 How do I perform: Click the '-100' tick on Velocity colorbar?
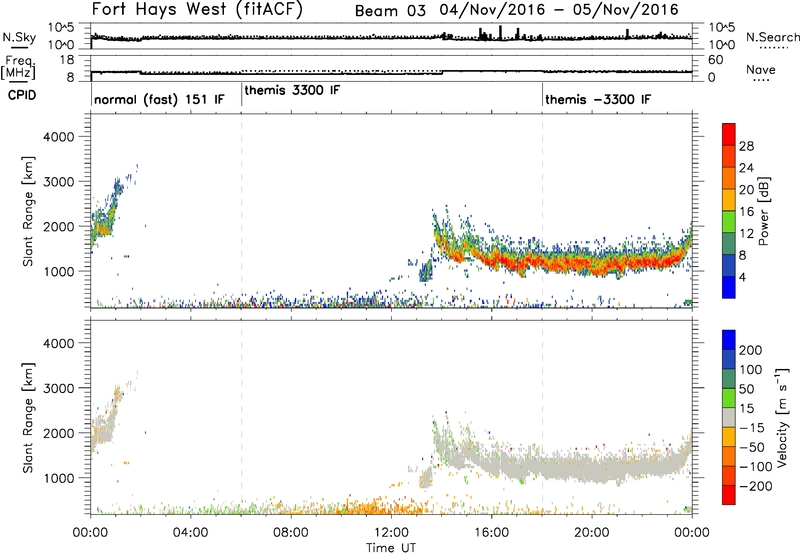(756, 467)
